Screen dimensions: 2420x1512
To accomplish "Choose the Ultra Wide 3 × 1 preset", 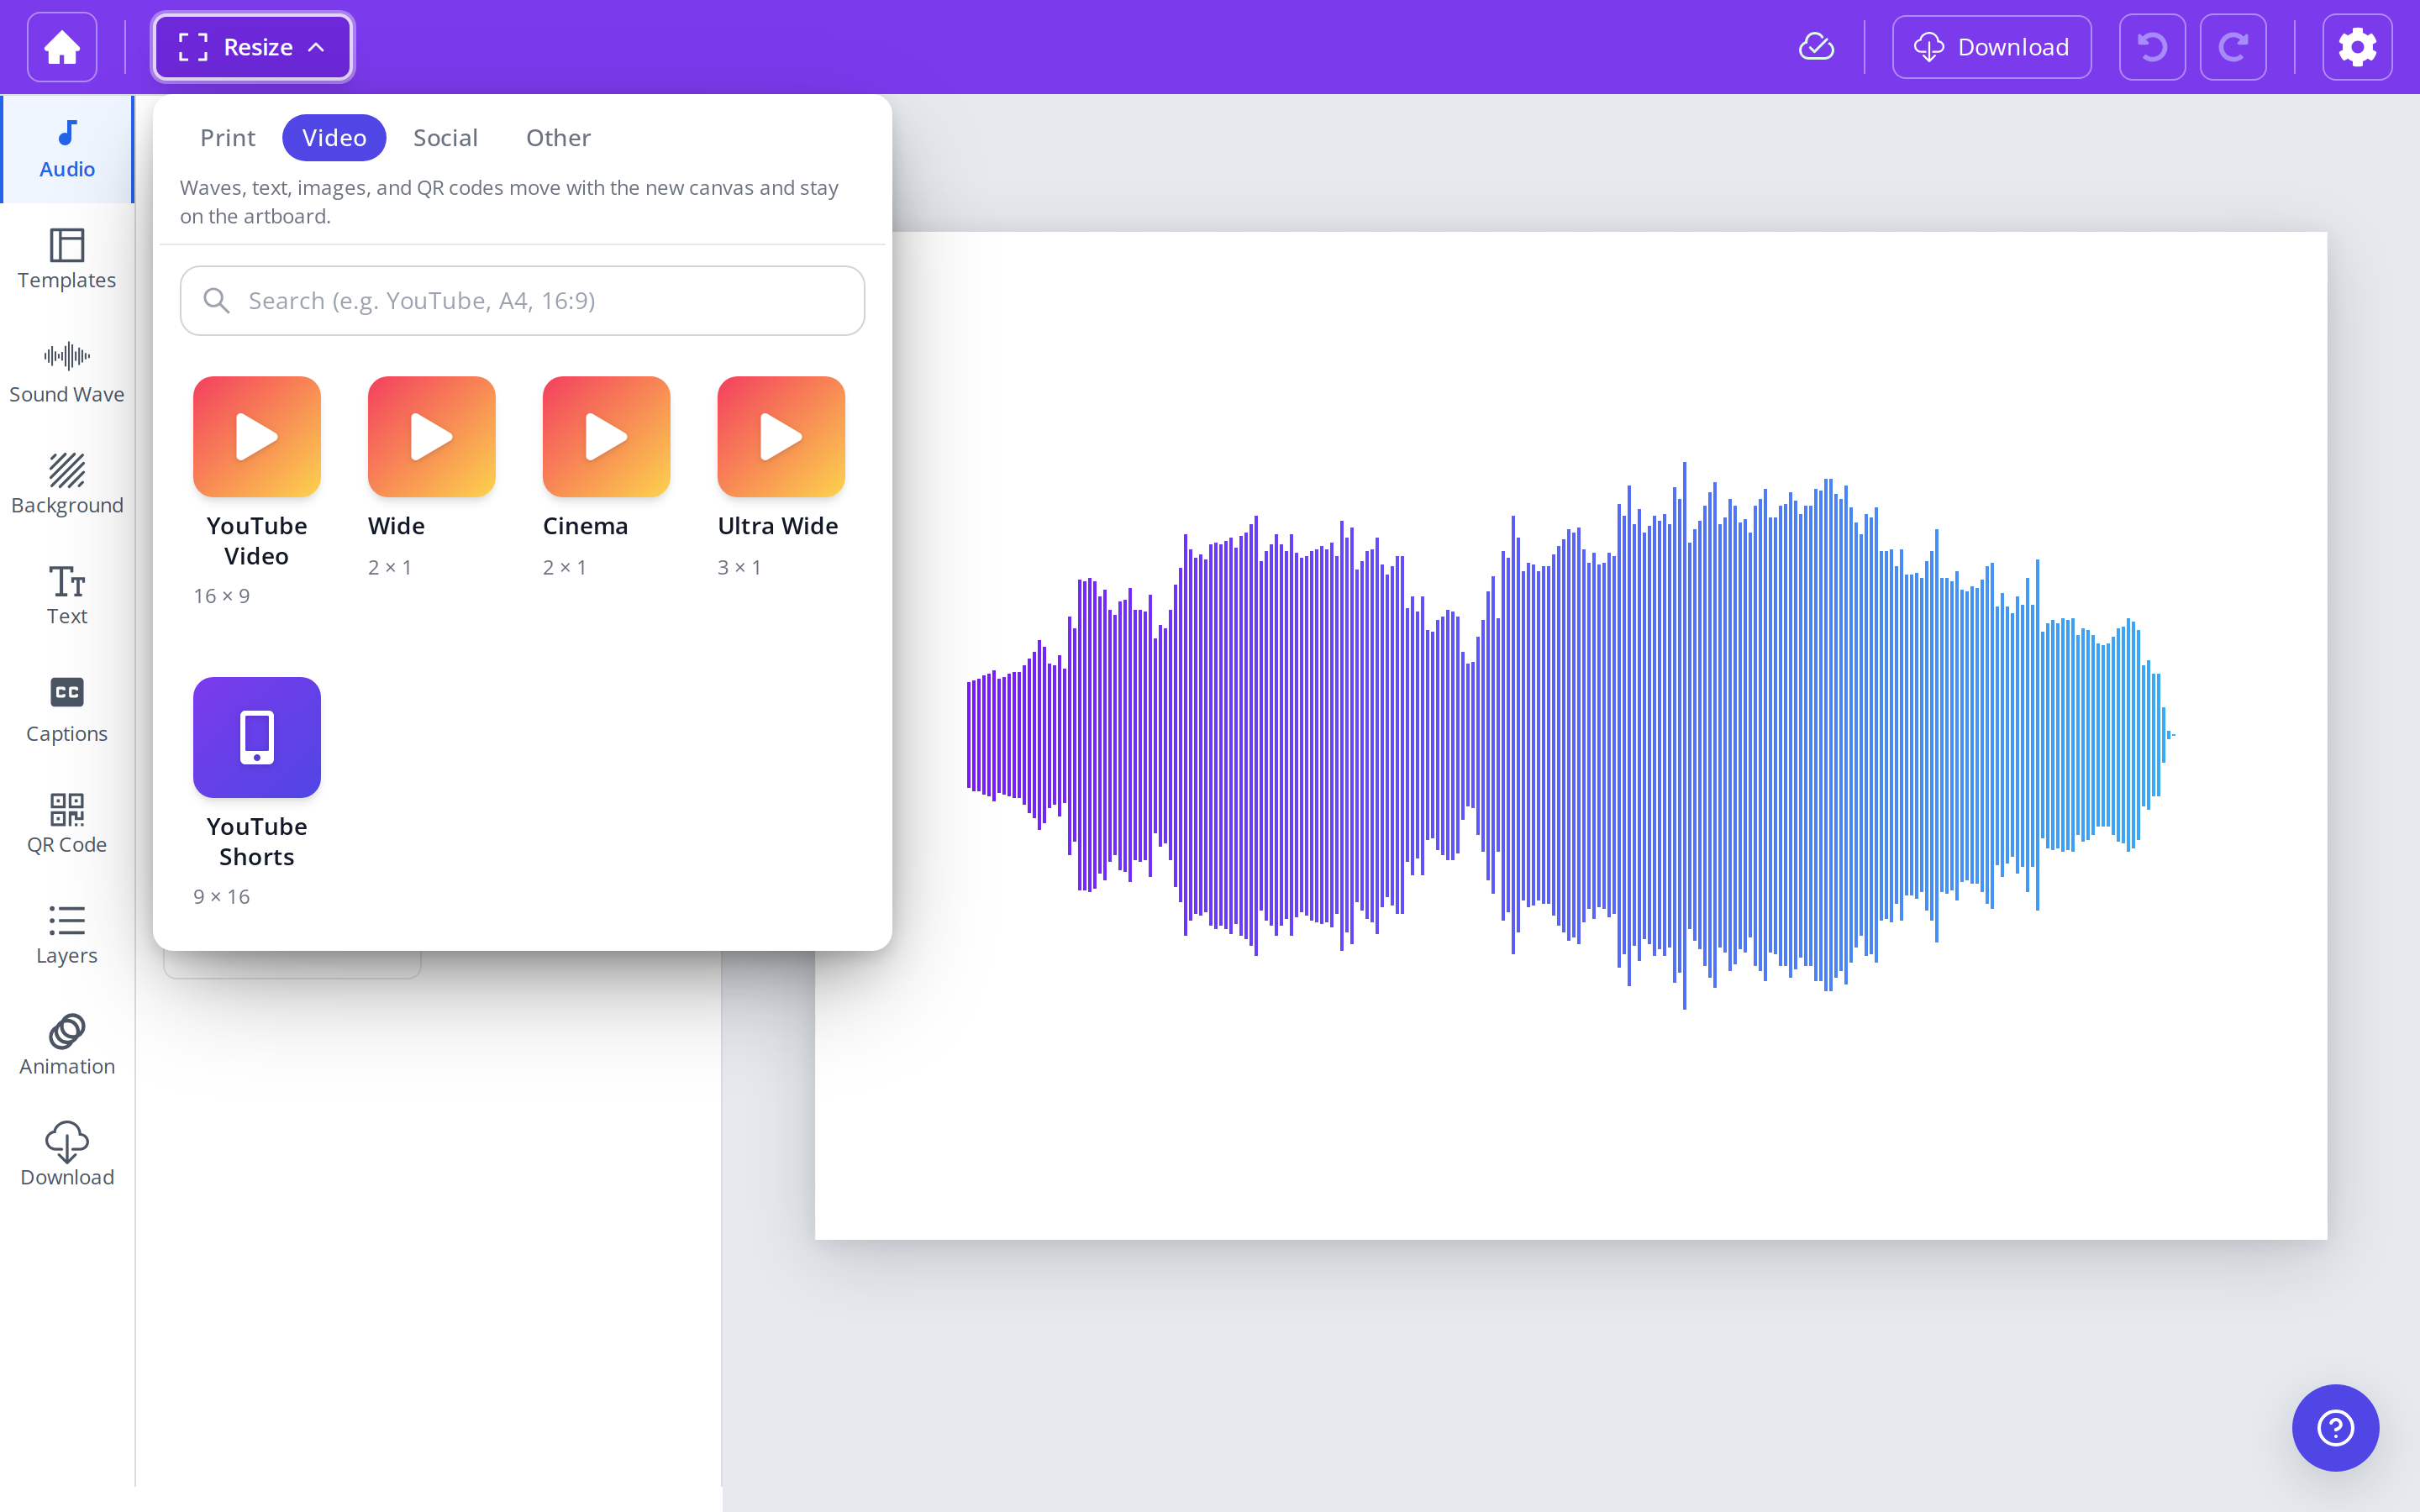I will 781,477.
